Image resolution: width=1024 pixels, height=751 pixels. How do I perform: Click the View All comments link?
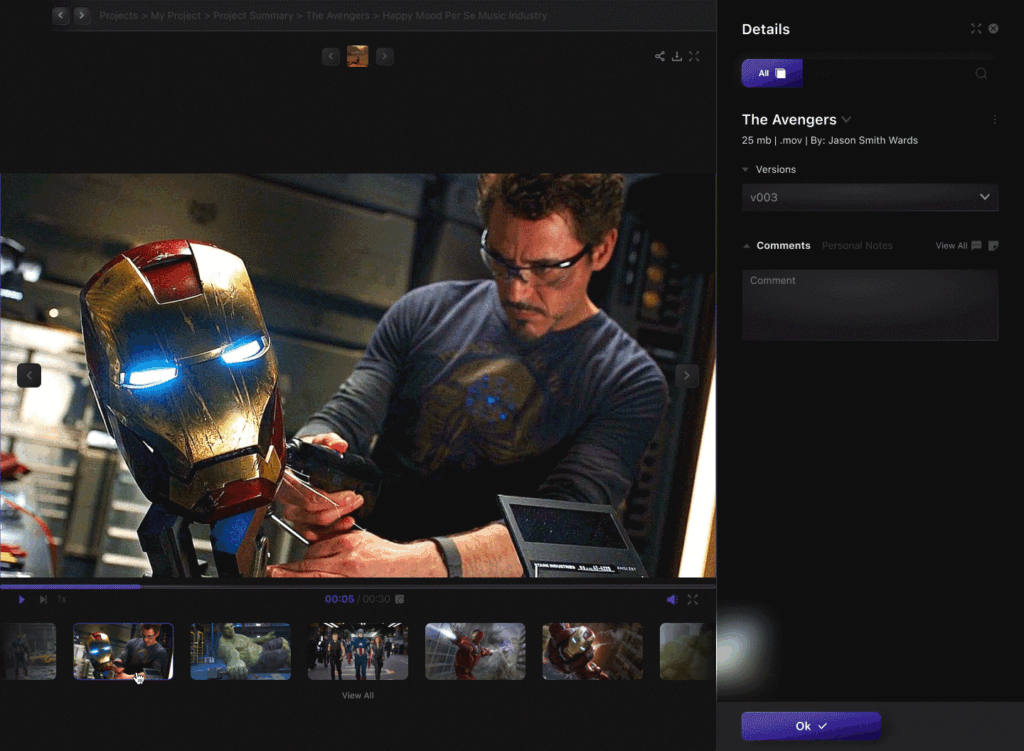(x=951, y=246)
